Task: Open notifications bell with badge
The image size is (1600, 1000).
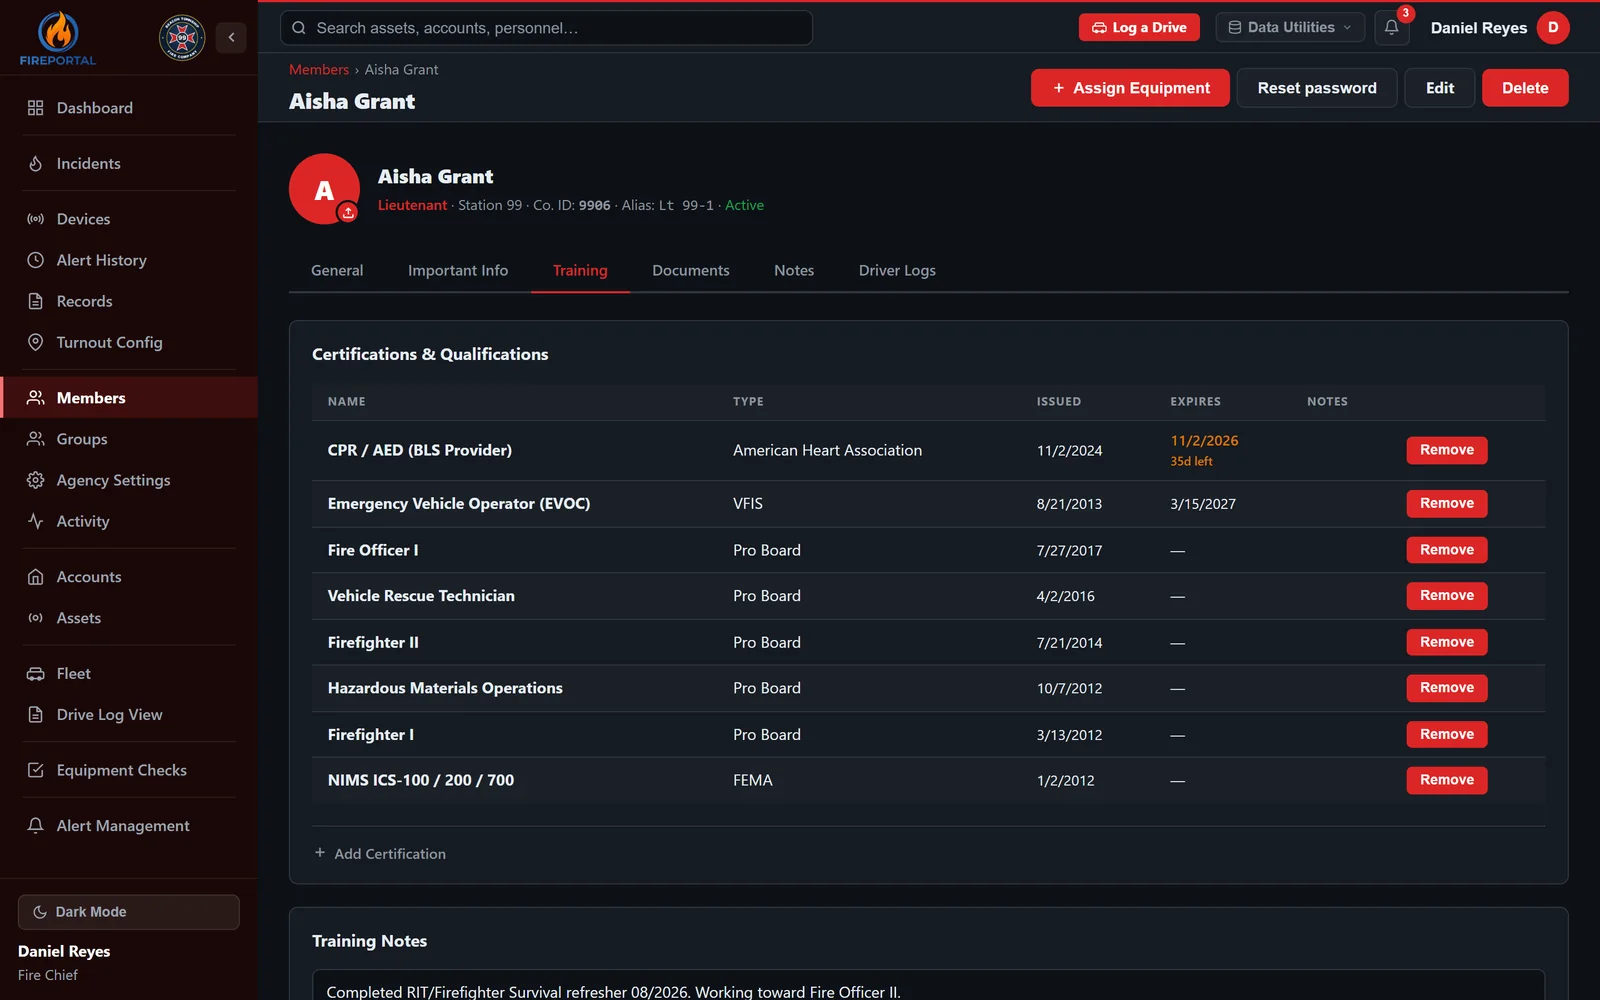Action: tap(1392, 27)
